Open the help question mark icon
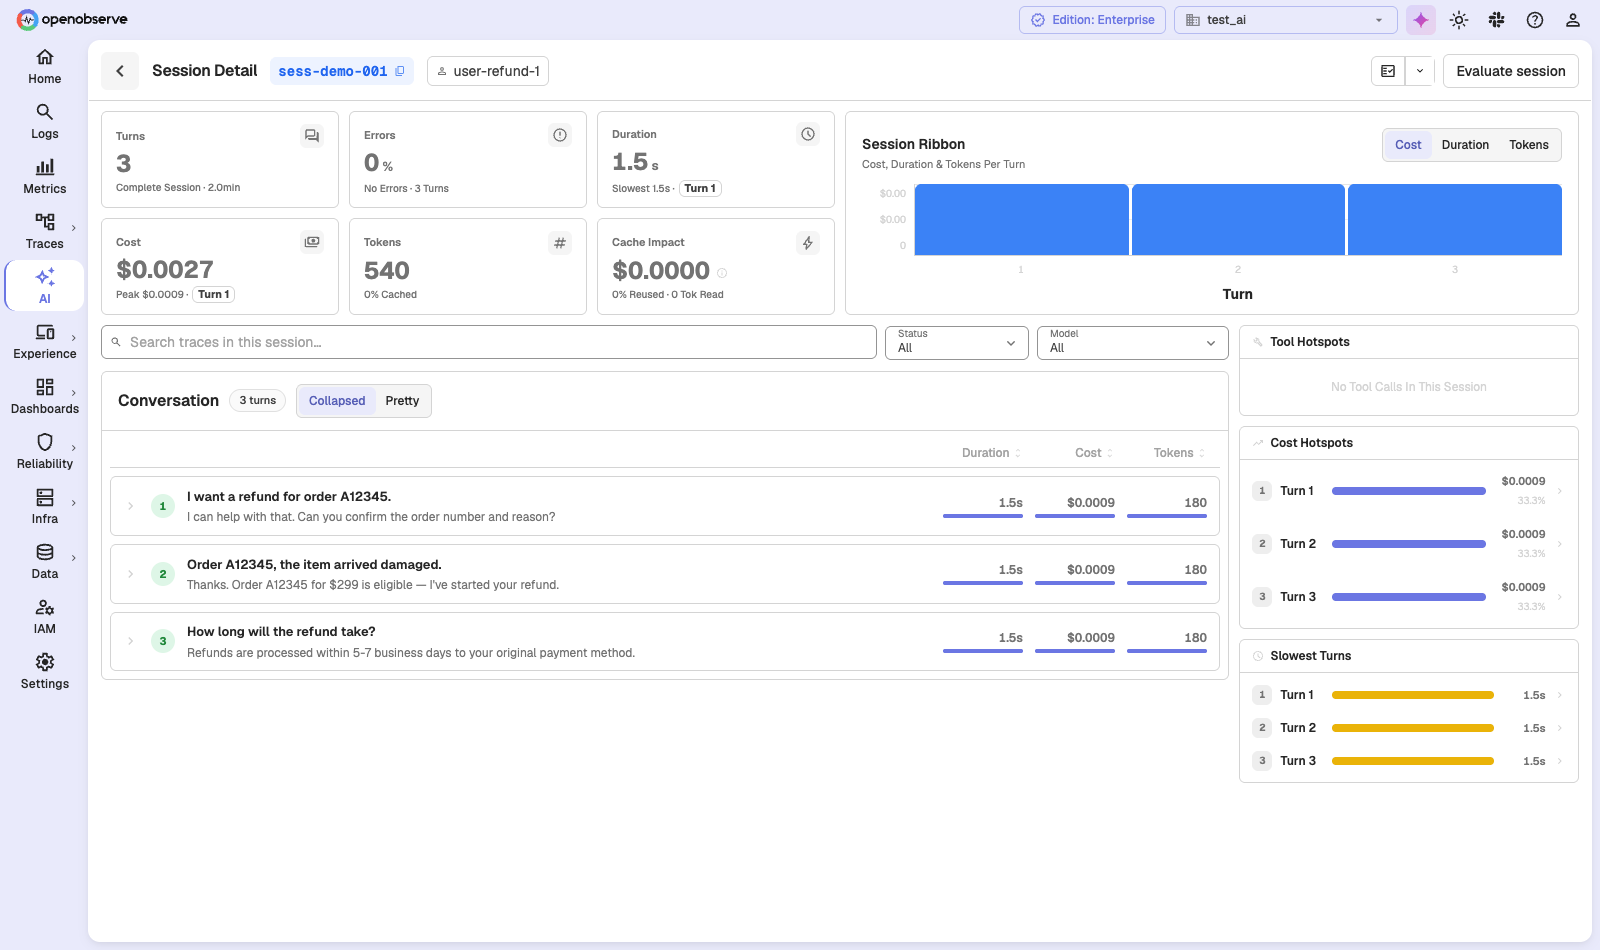Viewport: 1600px width, 950px height. (x=1535, y=20)
